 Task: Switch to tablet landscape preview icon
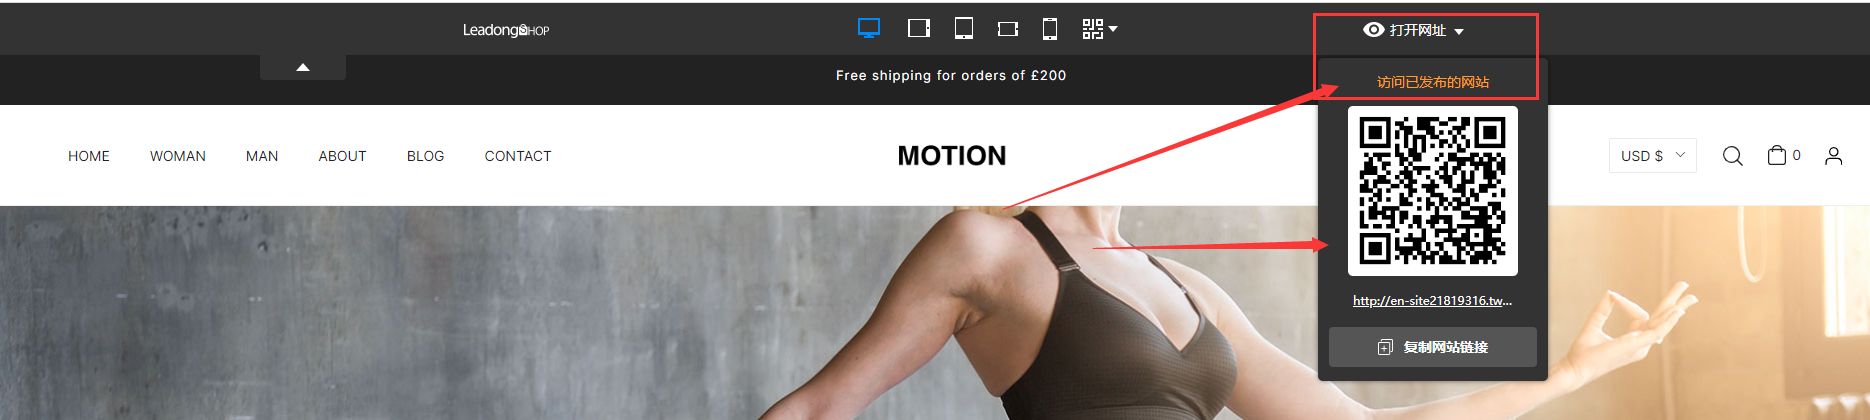pos(919,29)
